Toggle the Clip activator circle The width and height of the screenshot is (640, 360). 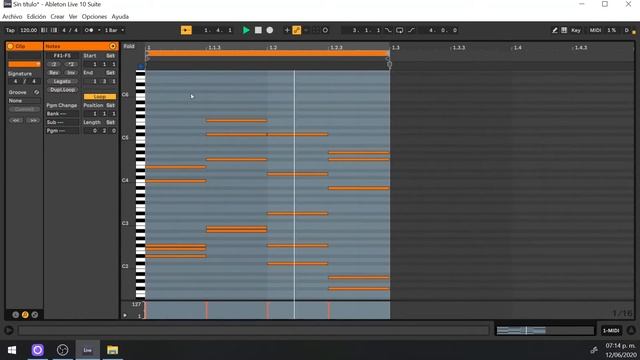coord(11,46)
